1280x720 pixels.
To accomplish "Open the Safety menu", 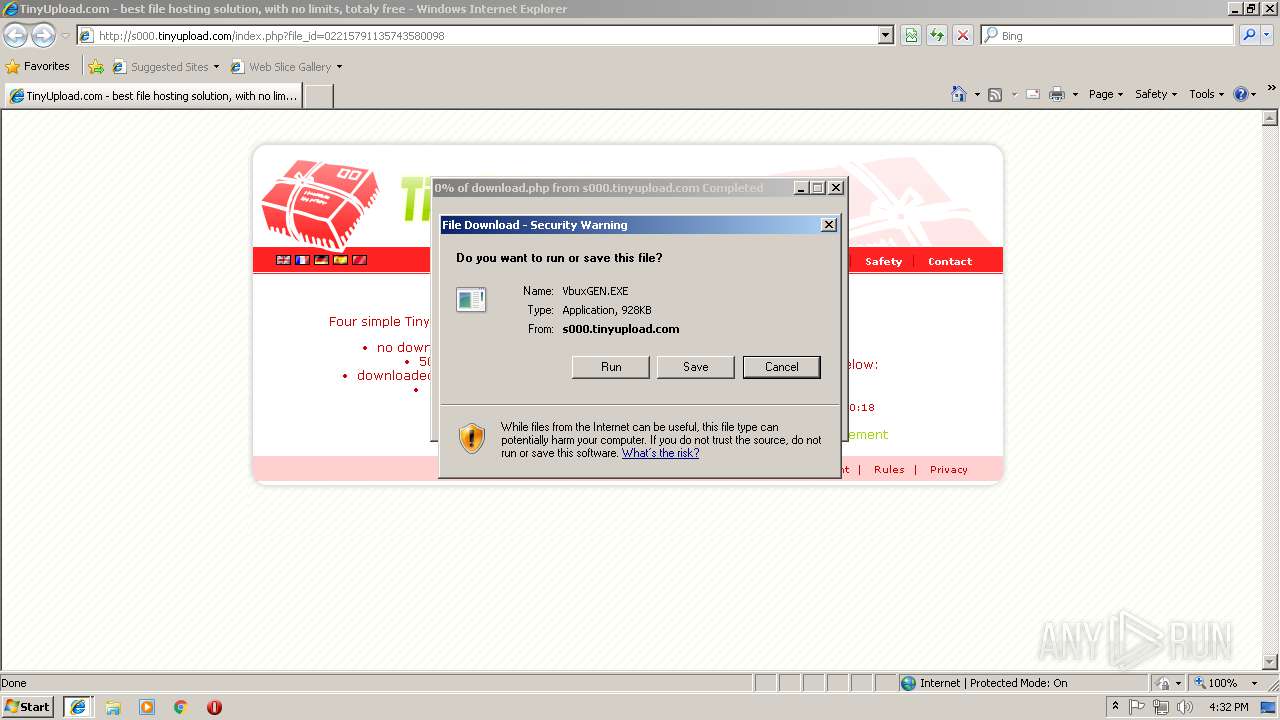I will pyautogui.click(x=1156, y=94).
